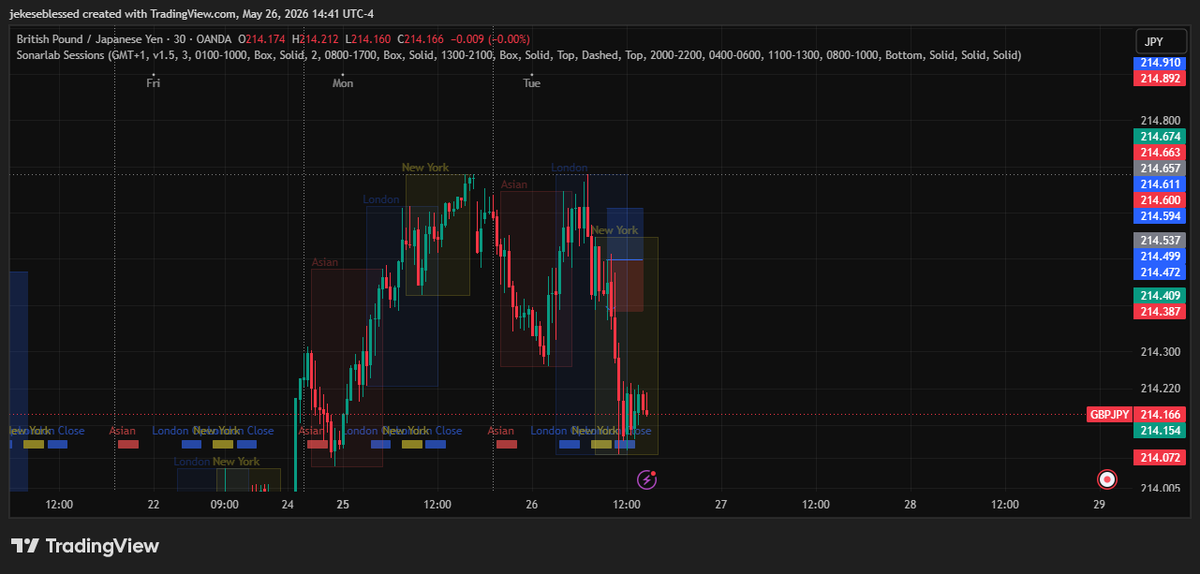
Task: Click 09:00 on the time axis
Action: (224, 505)
